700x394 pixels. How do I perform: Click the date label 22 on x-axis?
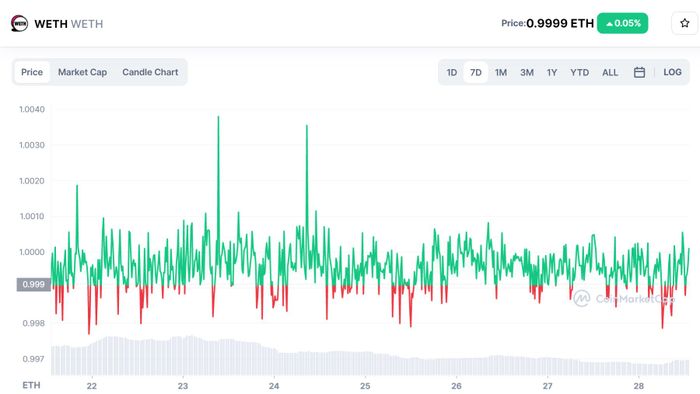coord(92,386)
